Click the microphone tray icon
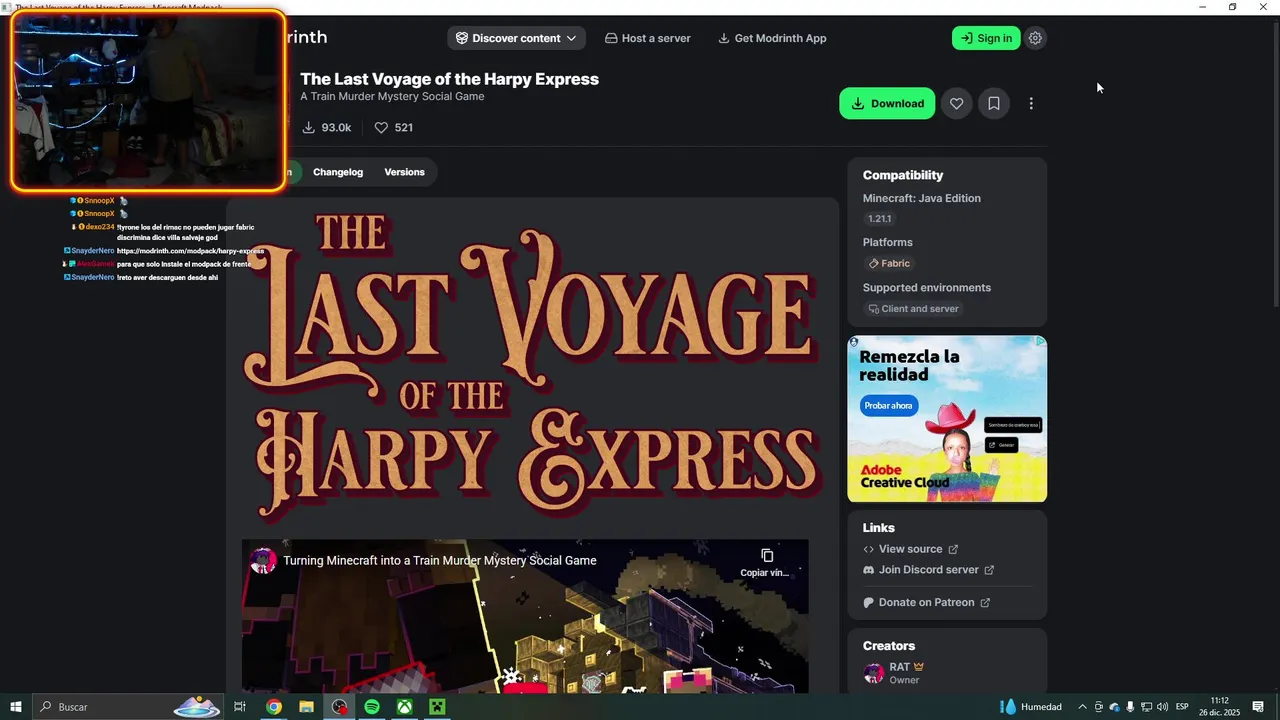1280x720 pixels. tap(1130, 707)
